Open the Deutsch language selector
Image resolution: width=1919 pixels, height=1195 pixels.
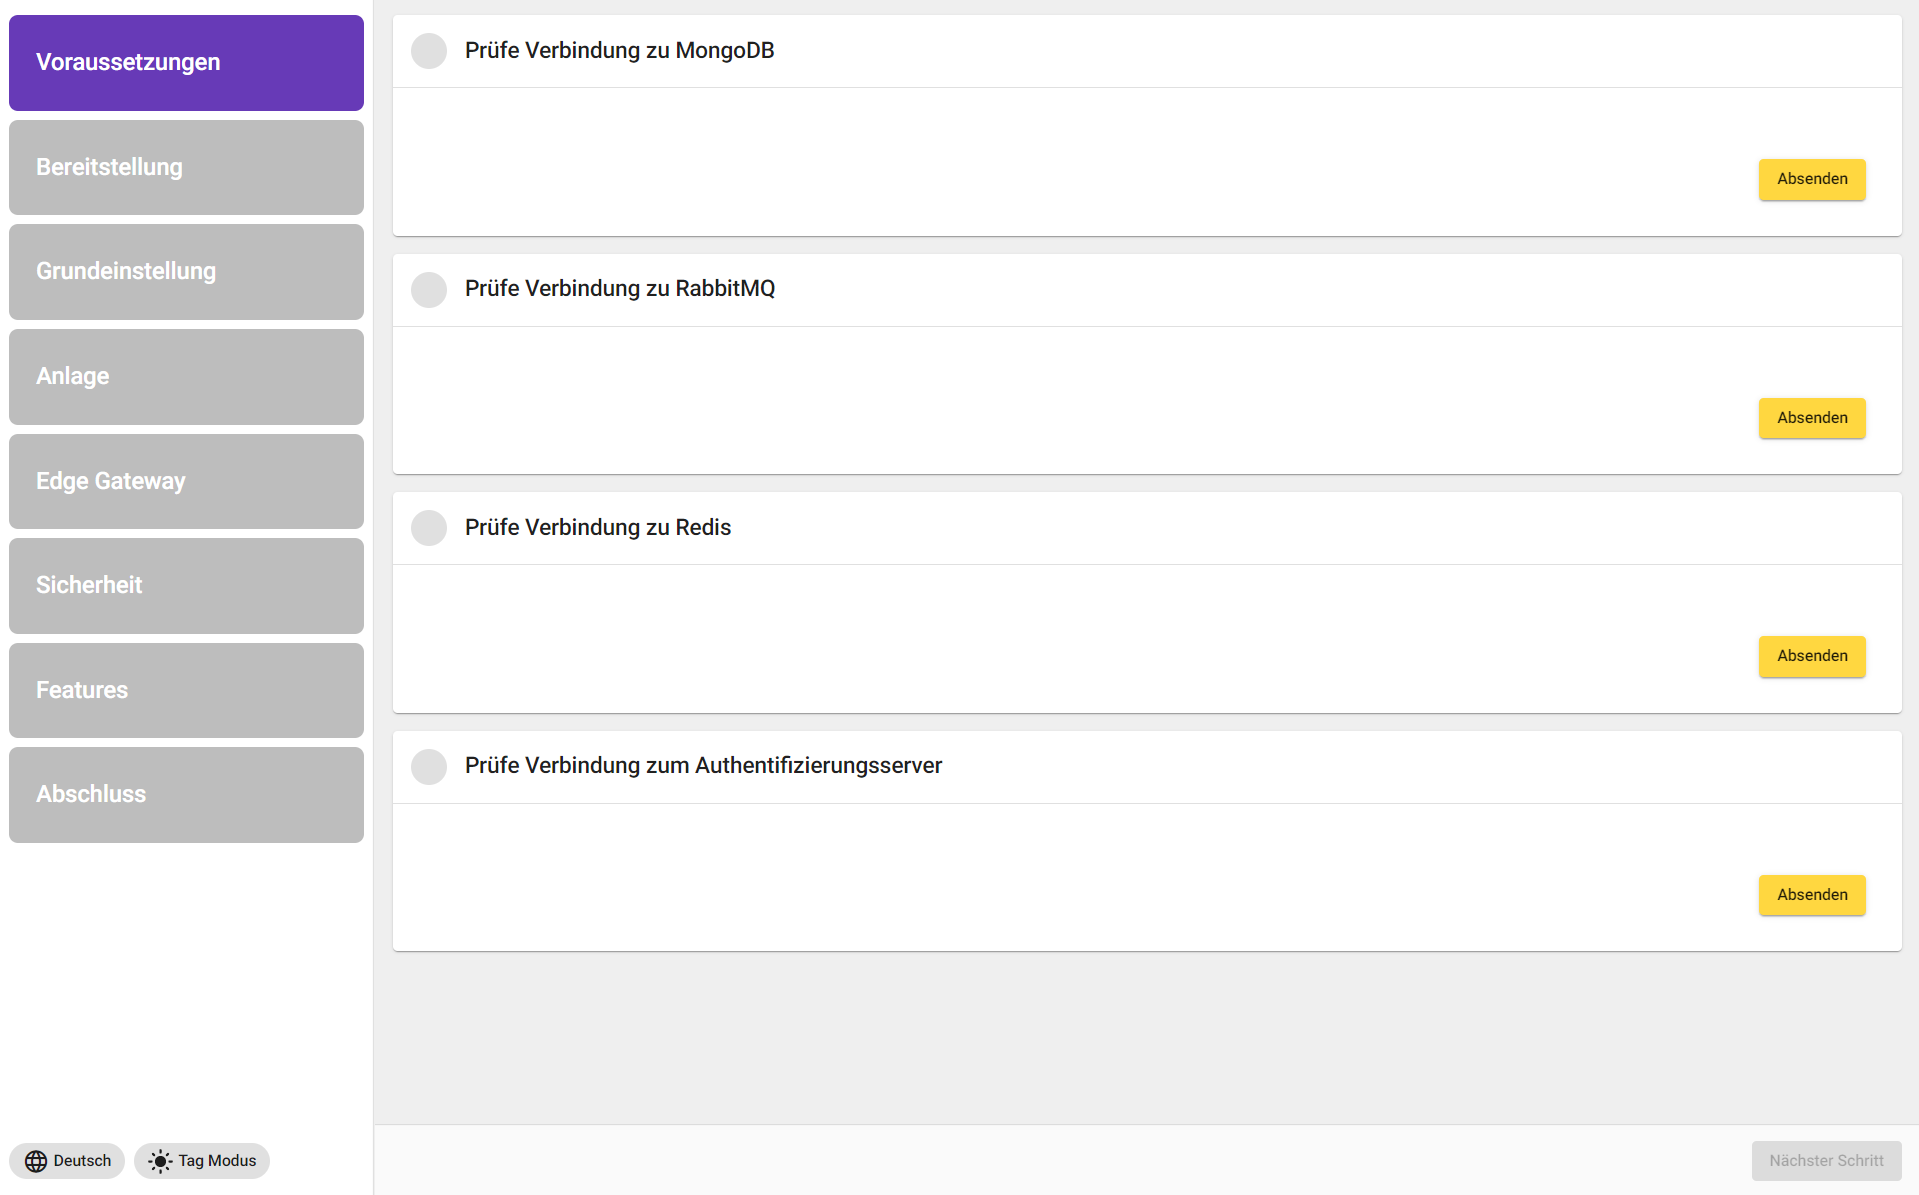[67, 1161]
